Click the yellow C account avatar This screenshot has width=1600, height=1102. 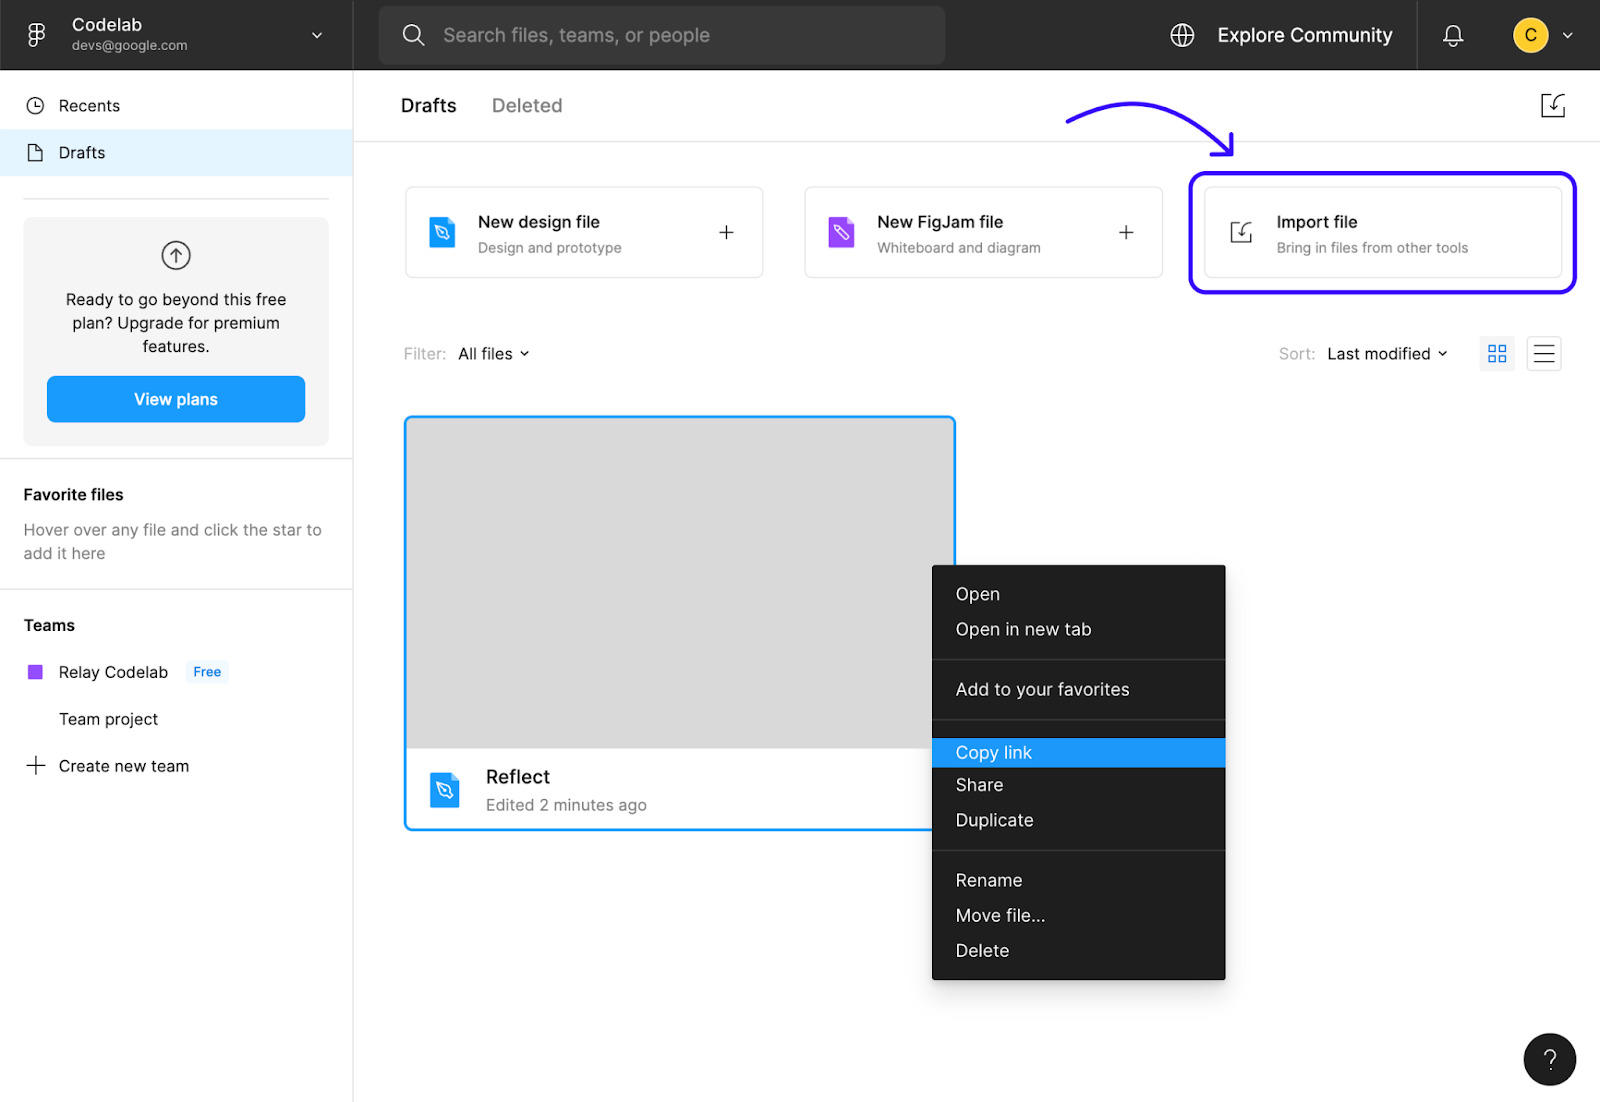tap(1530, 35)
